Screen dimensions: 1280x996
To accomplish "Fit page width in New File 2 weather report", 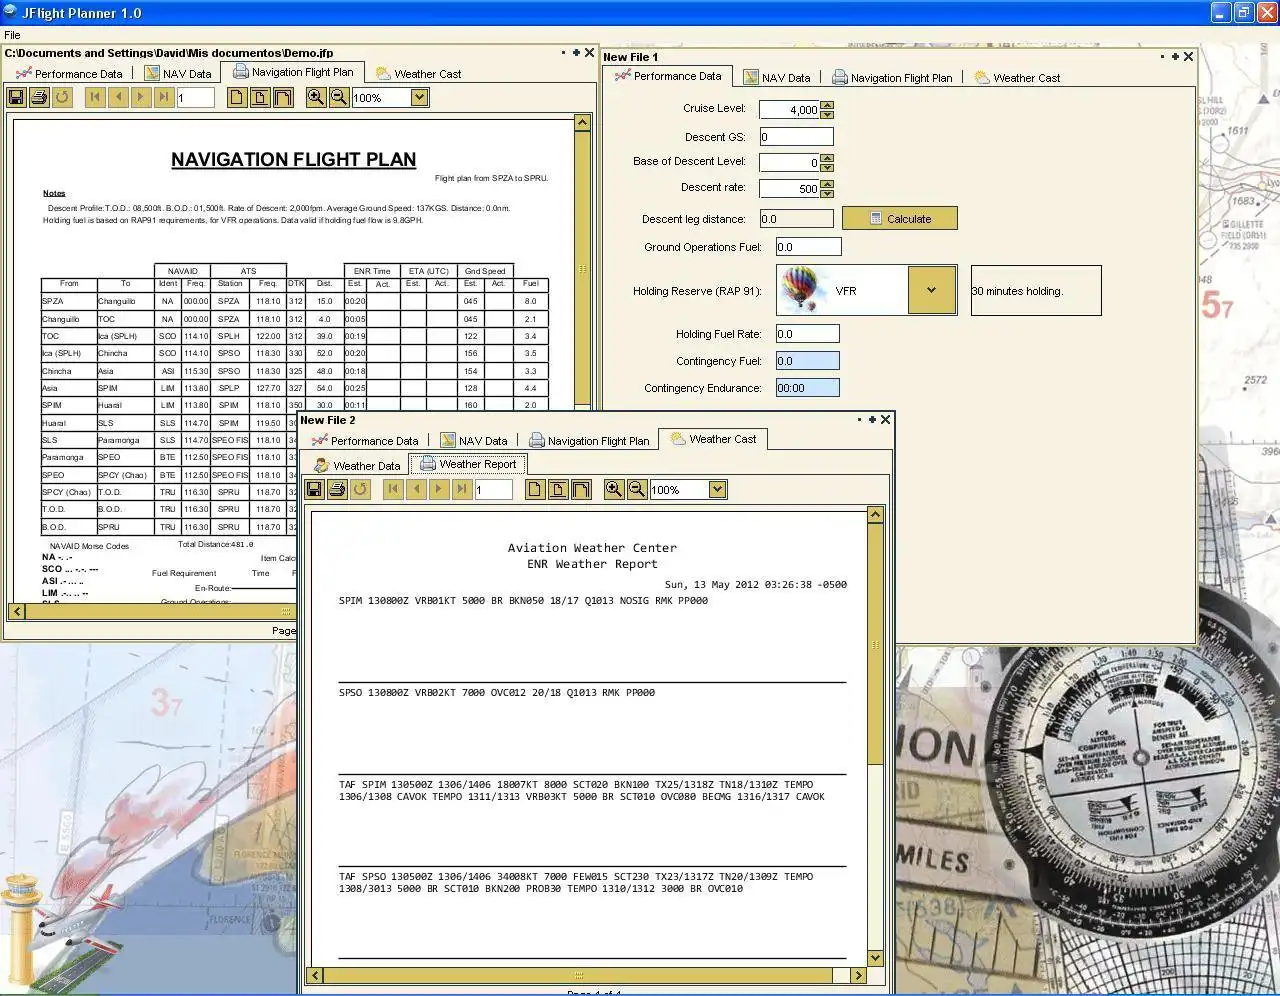I will (x=581, y=489).
